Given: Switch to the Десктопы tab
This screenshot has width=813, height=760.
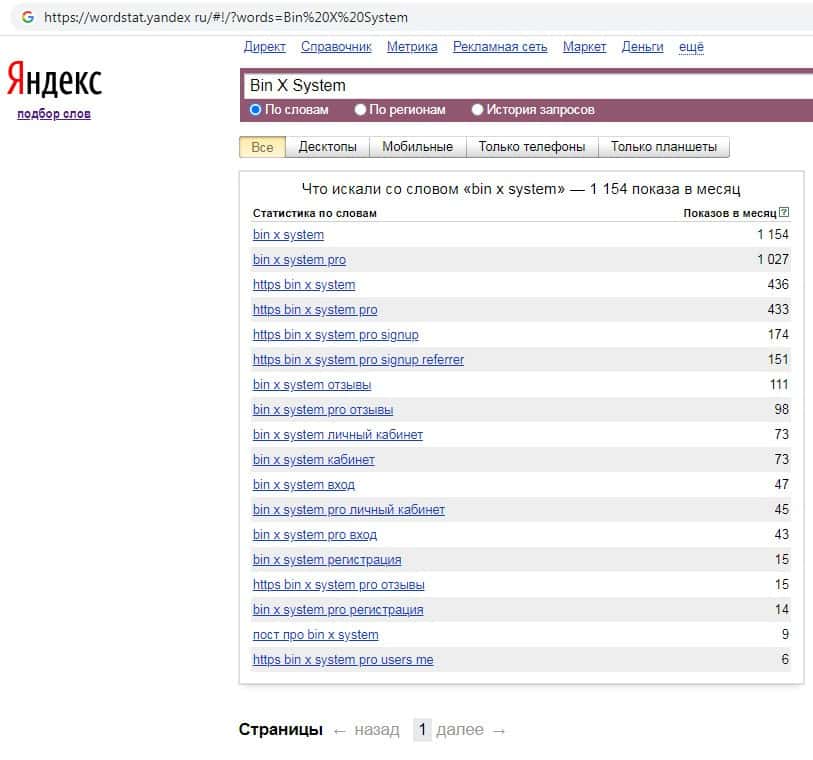Looking at the screenshot, I should click(x=327, y=147).
